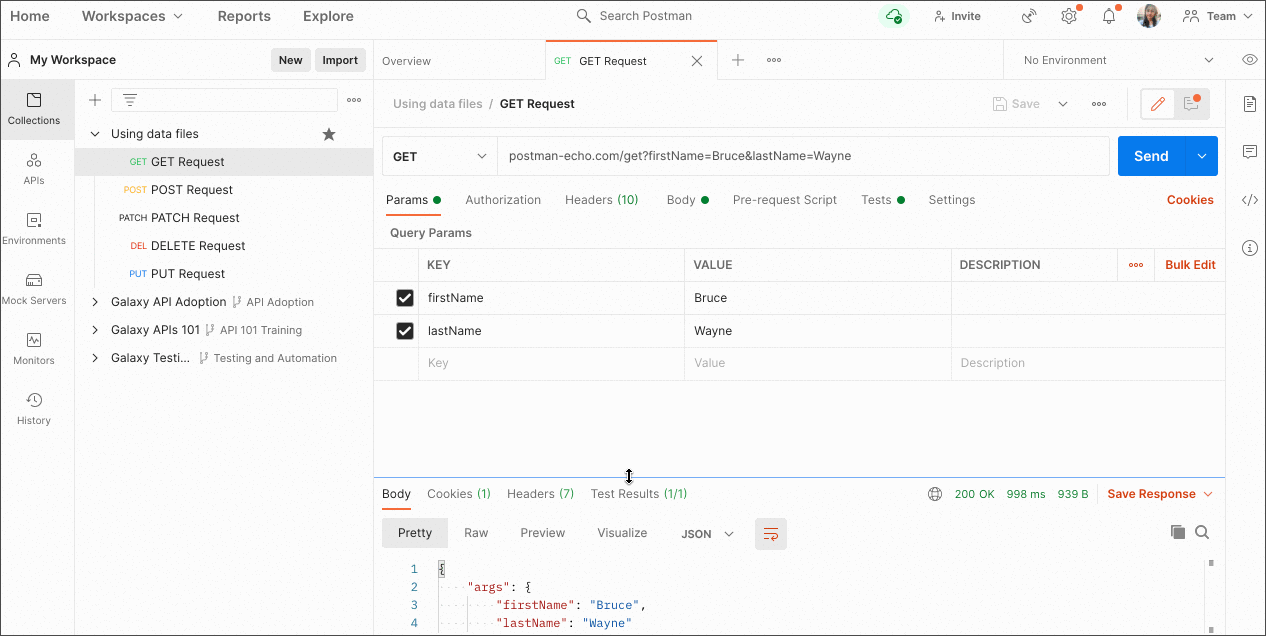Image resolution: width=1266 pixels, height=636 pixels.
Task: Switch to the Tests tab
Action: [x=883, y=200]
